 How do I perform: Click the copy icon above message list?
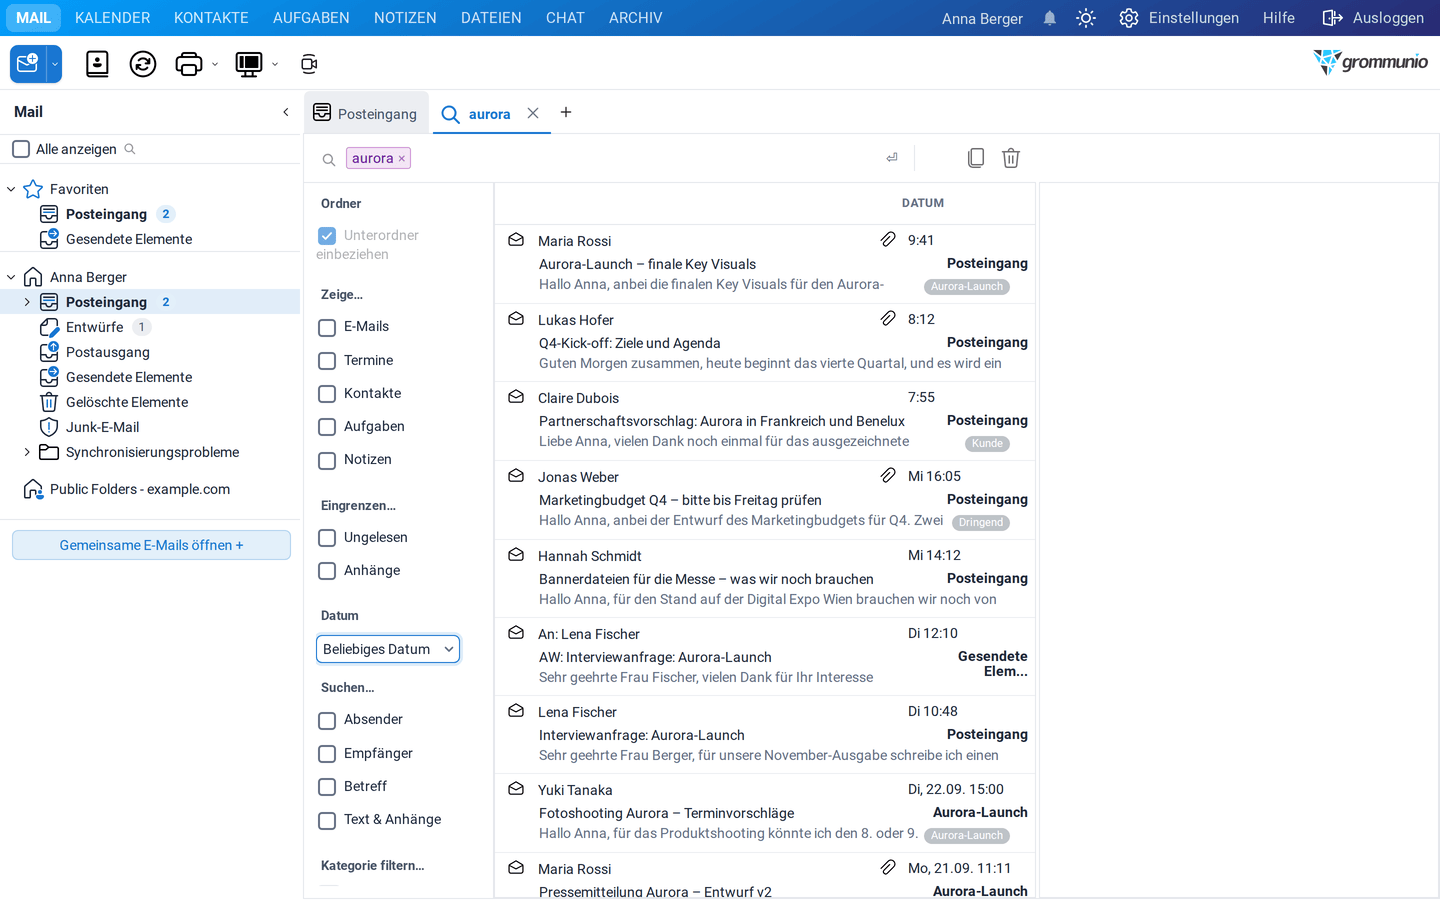[x=976, y=158]
